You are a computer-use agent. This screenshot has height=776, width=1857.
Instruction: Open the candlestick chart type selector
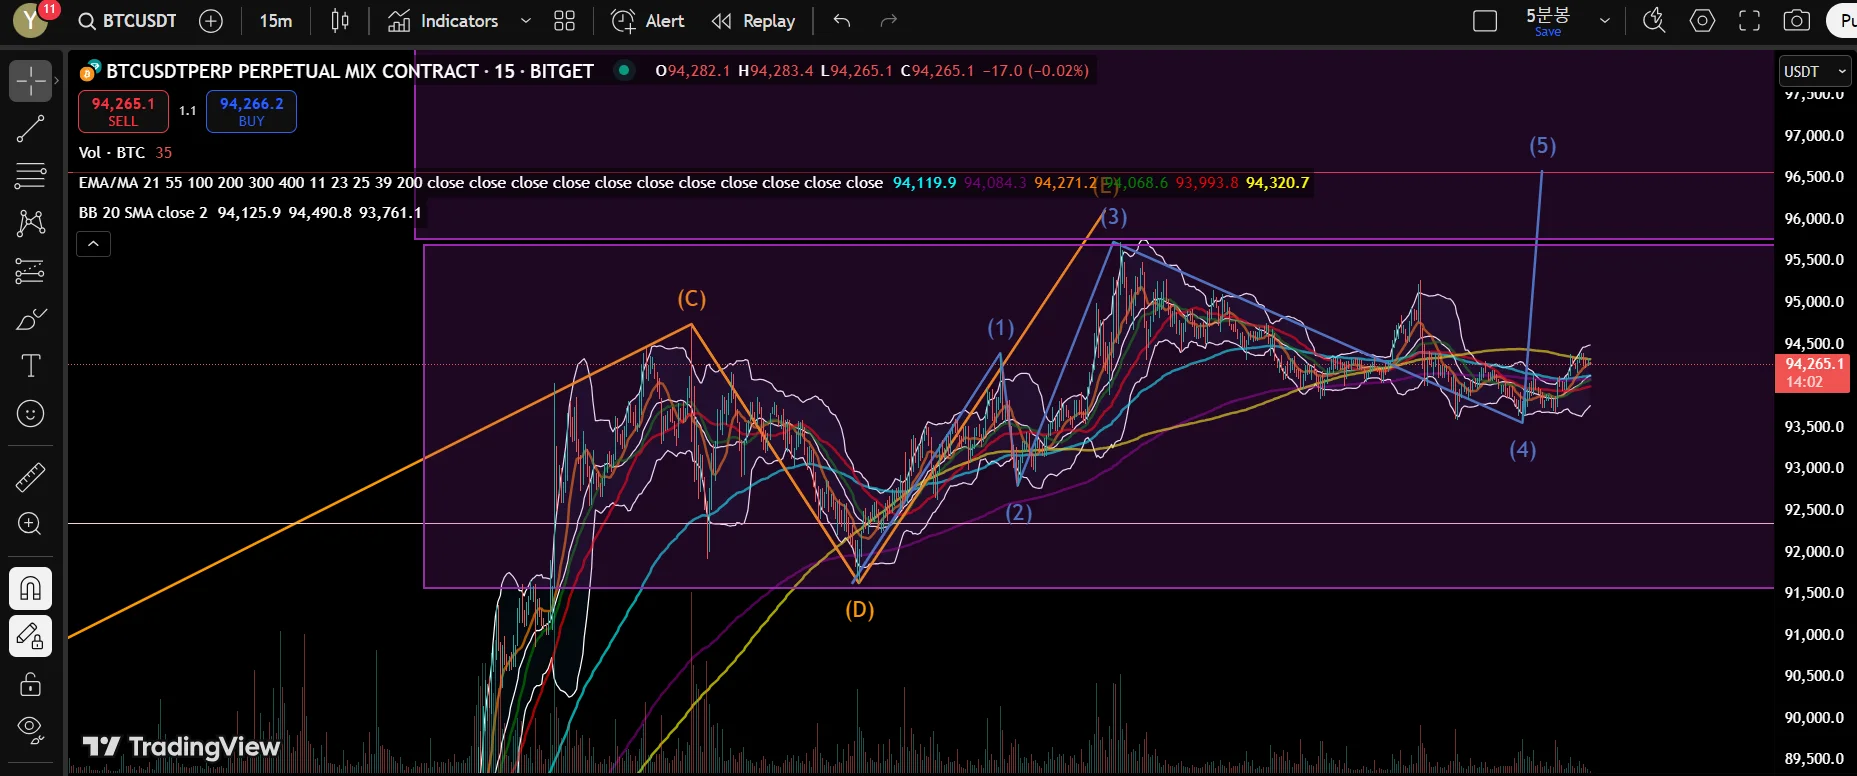(340, 21)
